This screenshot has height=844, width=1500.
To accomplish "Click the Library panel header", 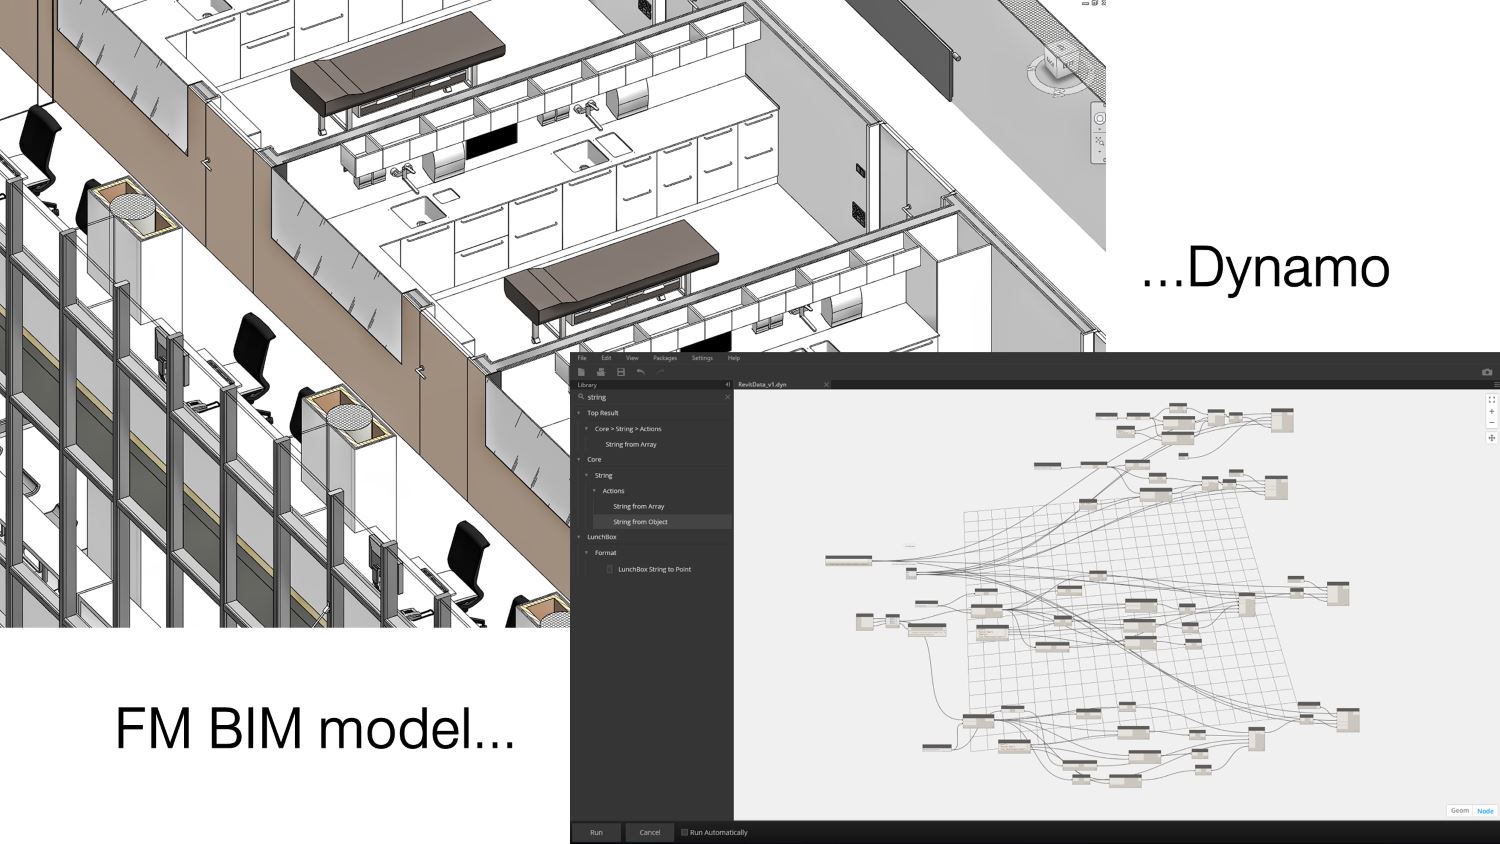I will tap(652, 385).
